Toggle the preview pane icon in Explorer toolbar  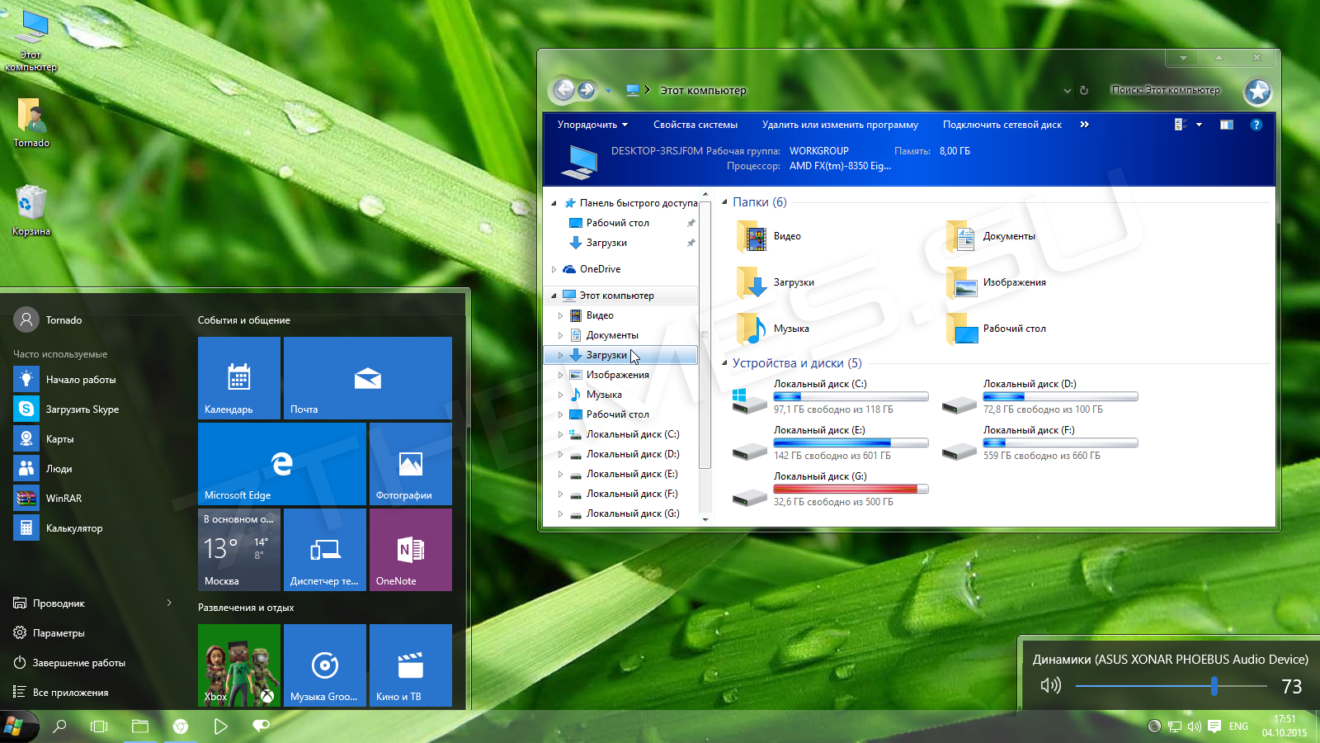tap(1226, 123)
